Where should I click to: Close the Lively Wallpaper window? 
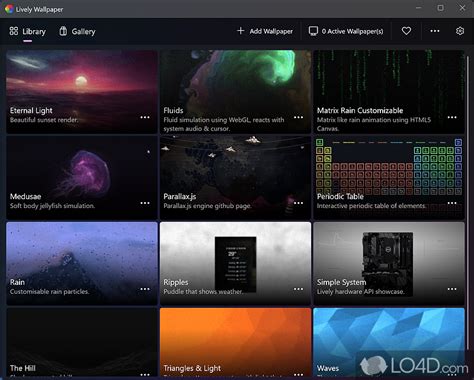462,8
